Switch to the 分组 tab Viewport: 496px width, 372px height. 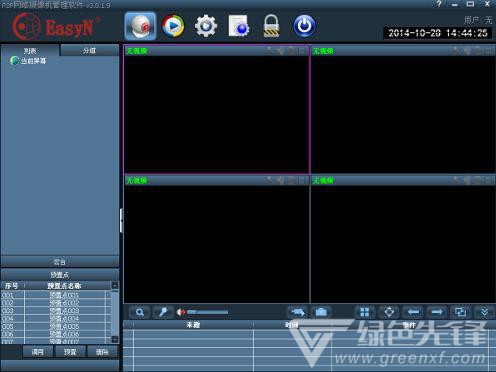pos(89,51)
